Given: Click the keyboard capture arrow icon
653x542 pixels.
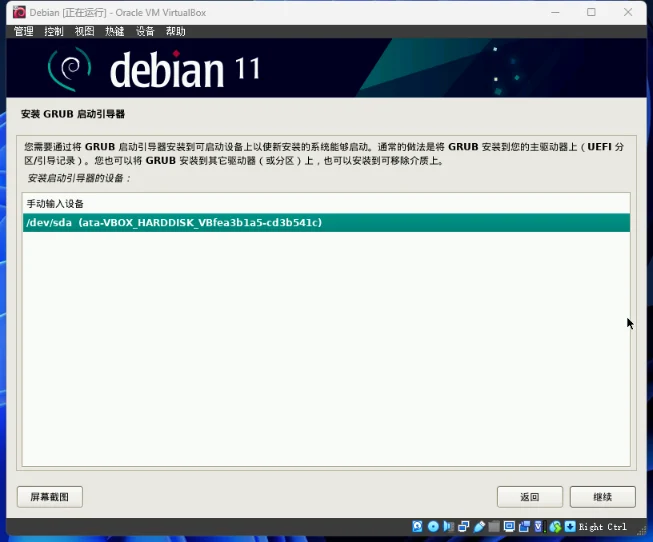Looking at the screenshot, I should click(570, 527).
